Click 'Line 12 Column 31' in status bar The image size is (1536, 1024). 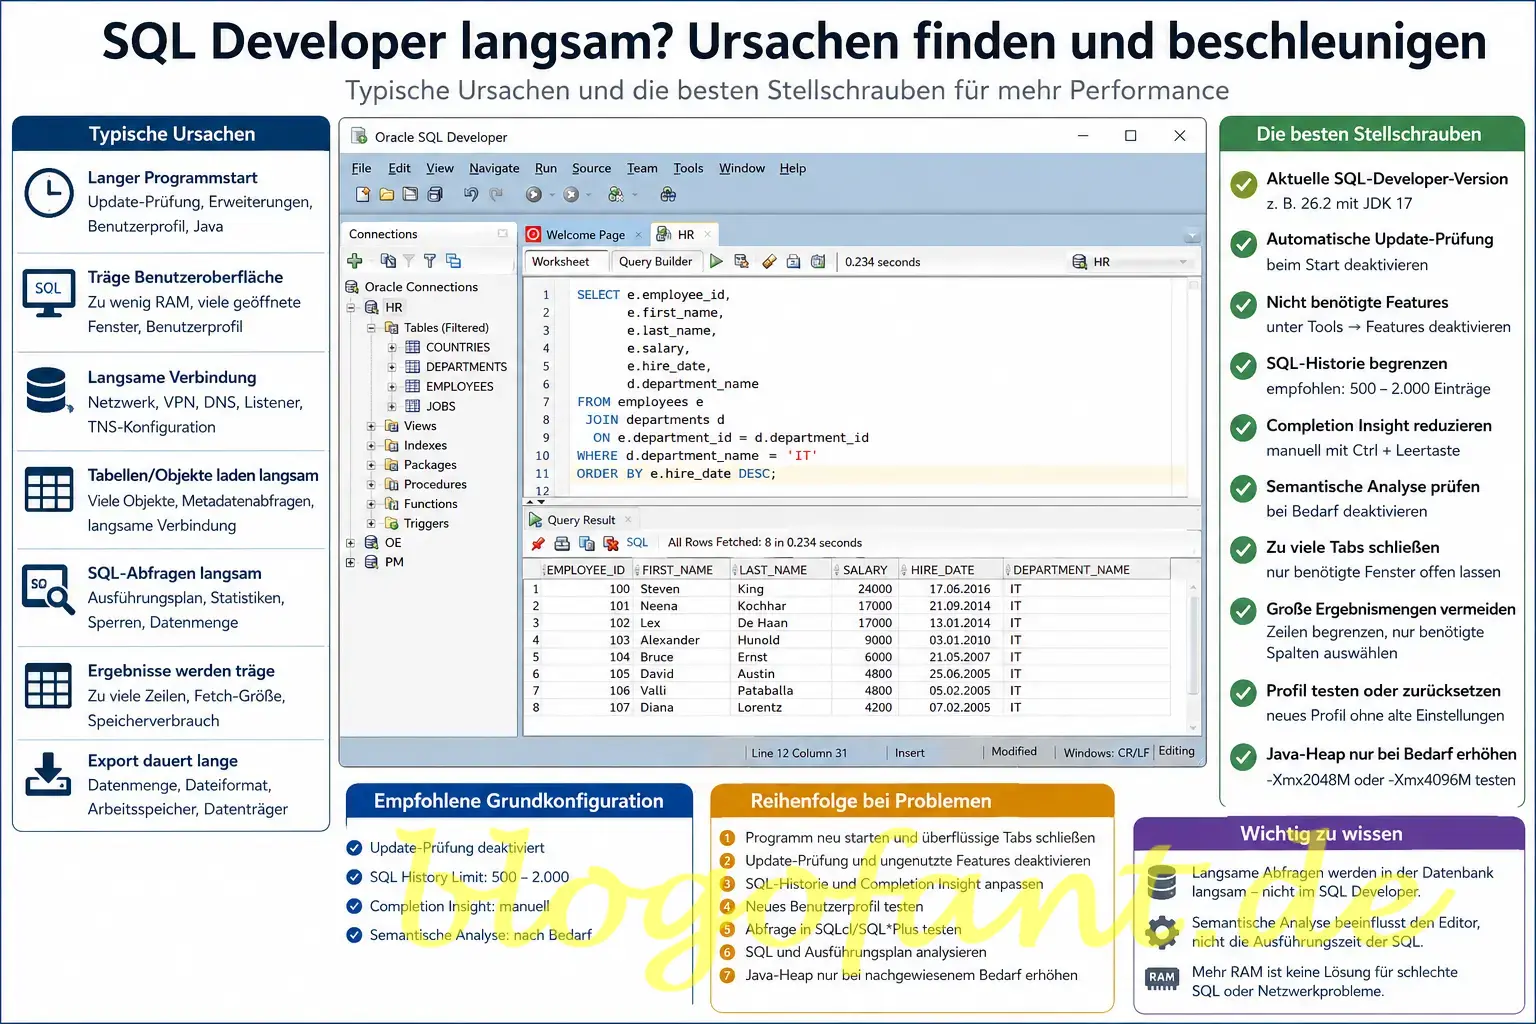click(x=799, y=753)
